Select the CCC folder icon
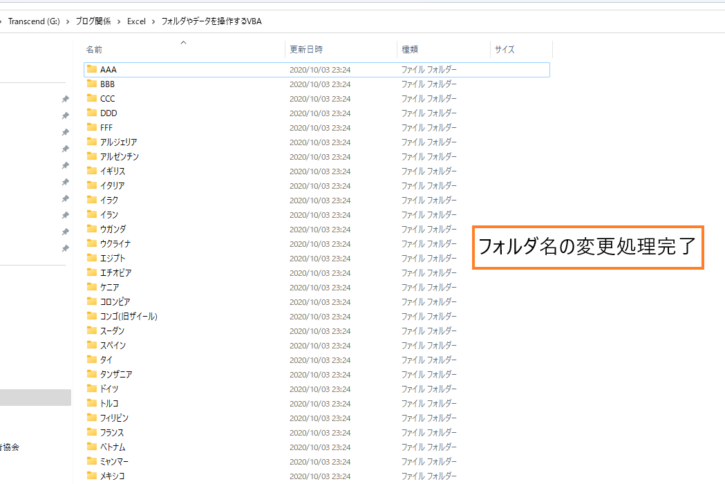725x484 pixels. pyautogui.click(x=91, y=99)
